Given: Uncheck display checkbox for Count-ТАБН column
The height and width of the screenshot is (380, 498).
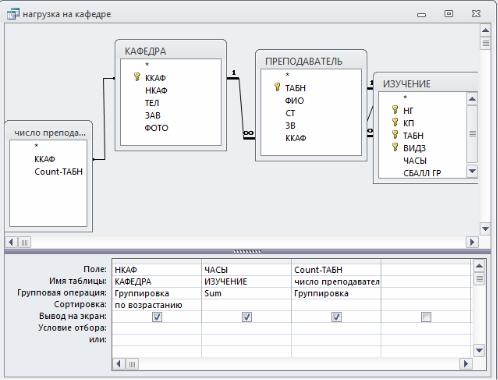Looking at the screenshot, I should [x=336, y=317].
